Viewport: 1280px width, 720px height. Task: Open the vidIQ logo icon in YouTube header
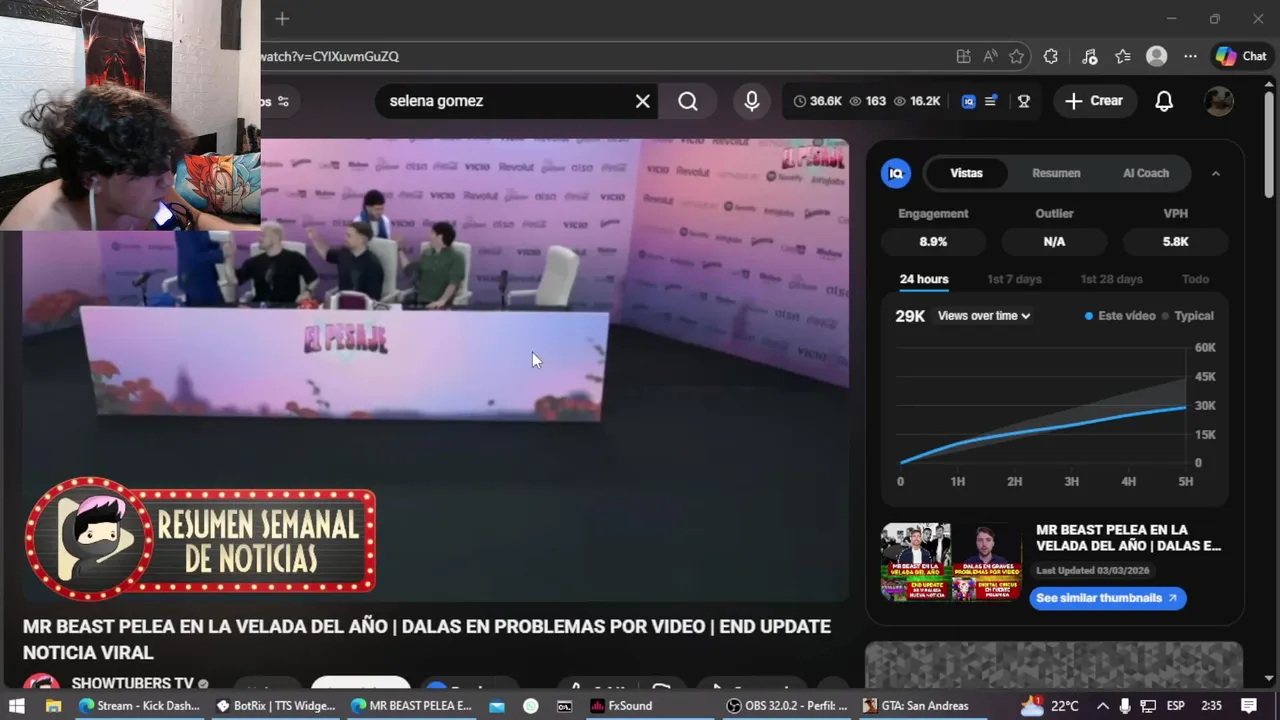coord(968,101)
